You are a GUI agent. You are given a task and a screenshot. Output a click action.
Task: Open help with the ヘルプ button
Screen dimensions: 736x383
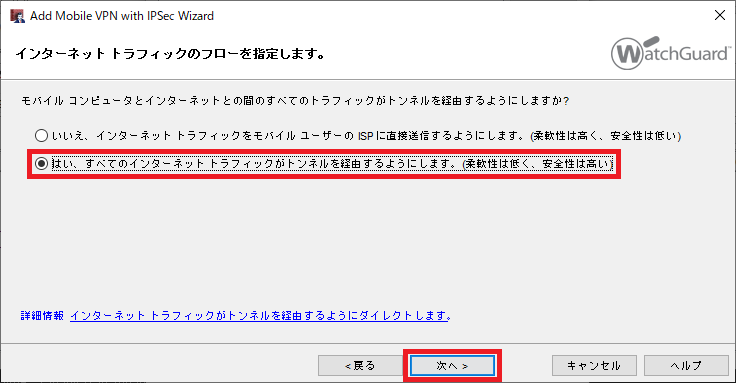tap(686, 365)
